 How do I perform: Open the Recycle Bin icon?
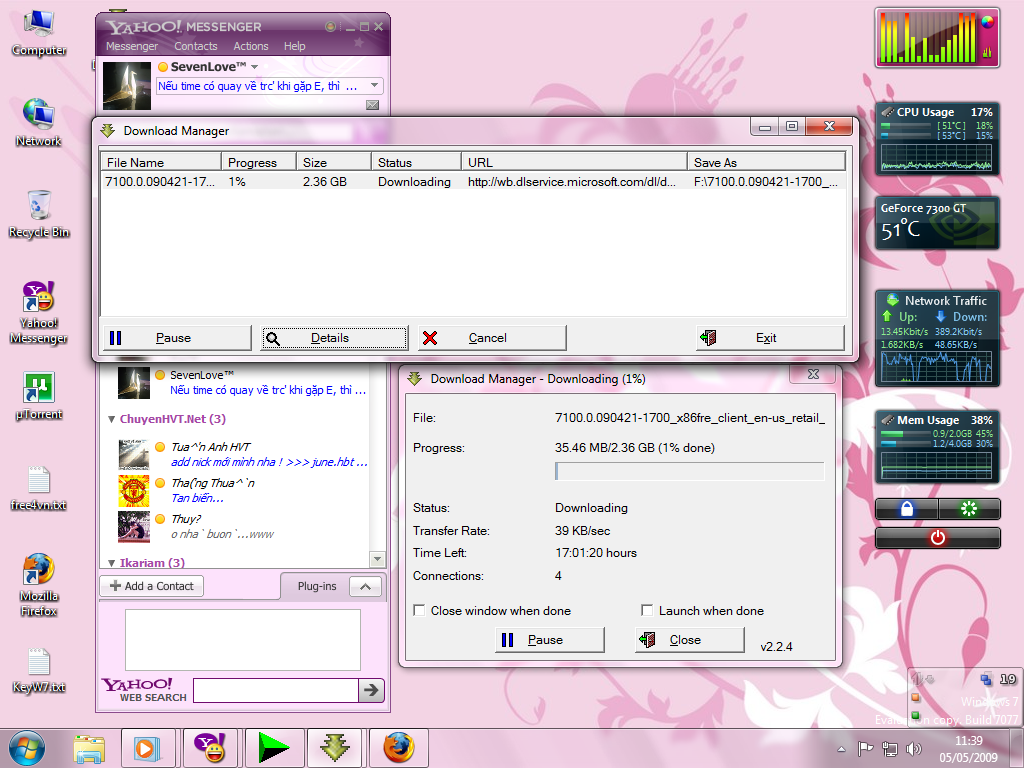pos(39,207)
